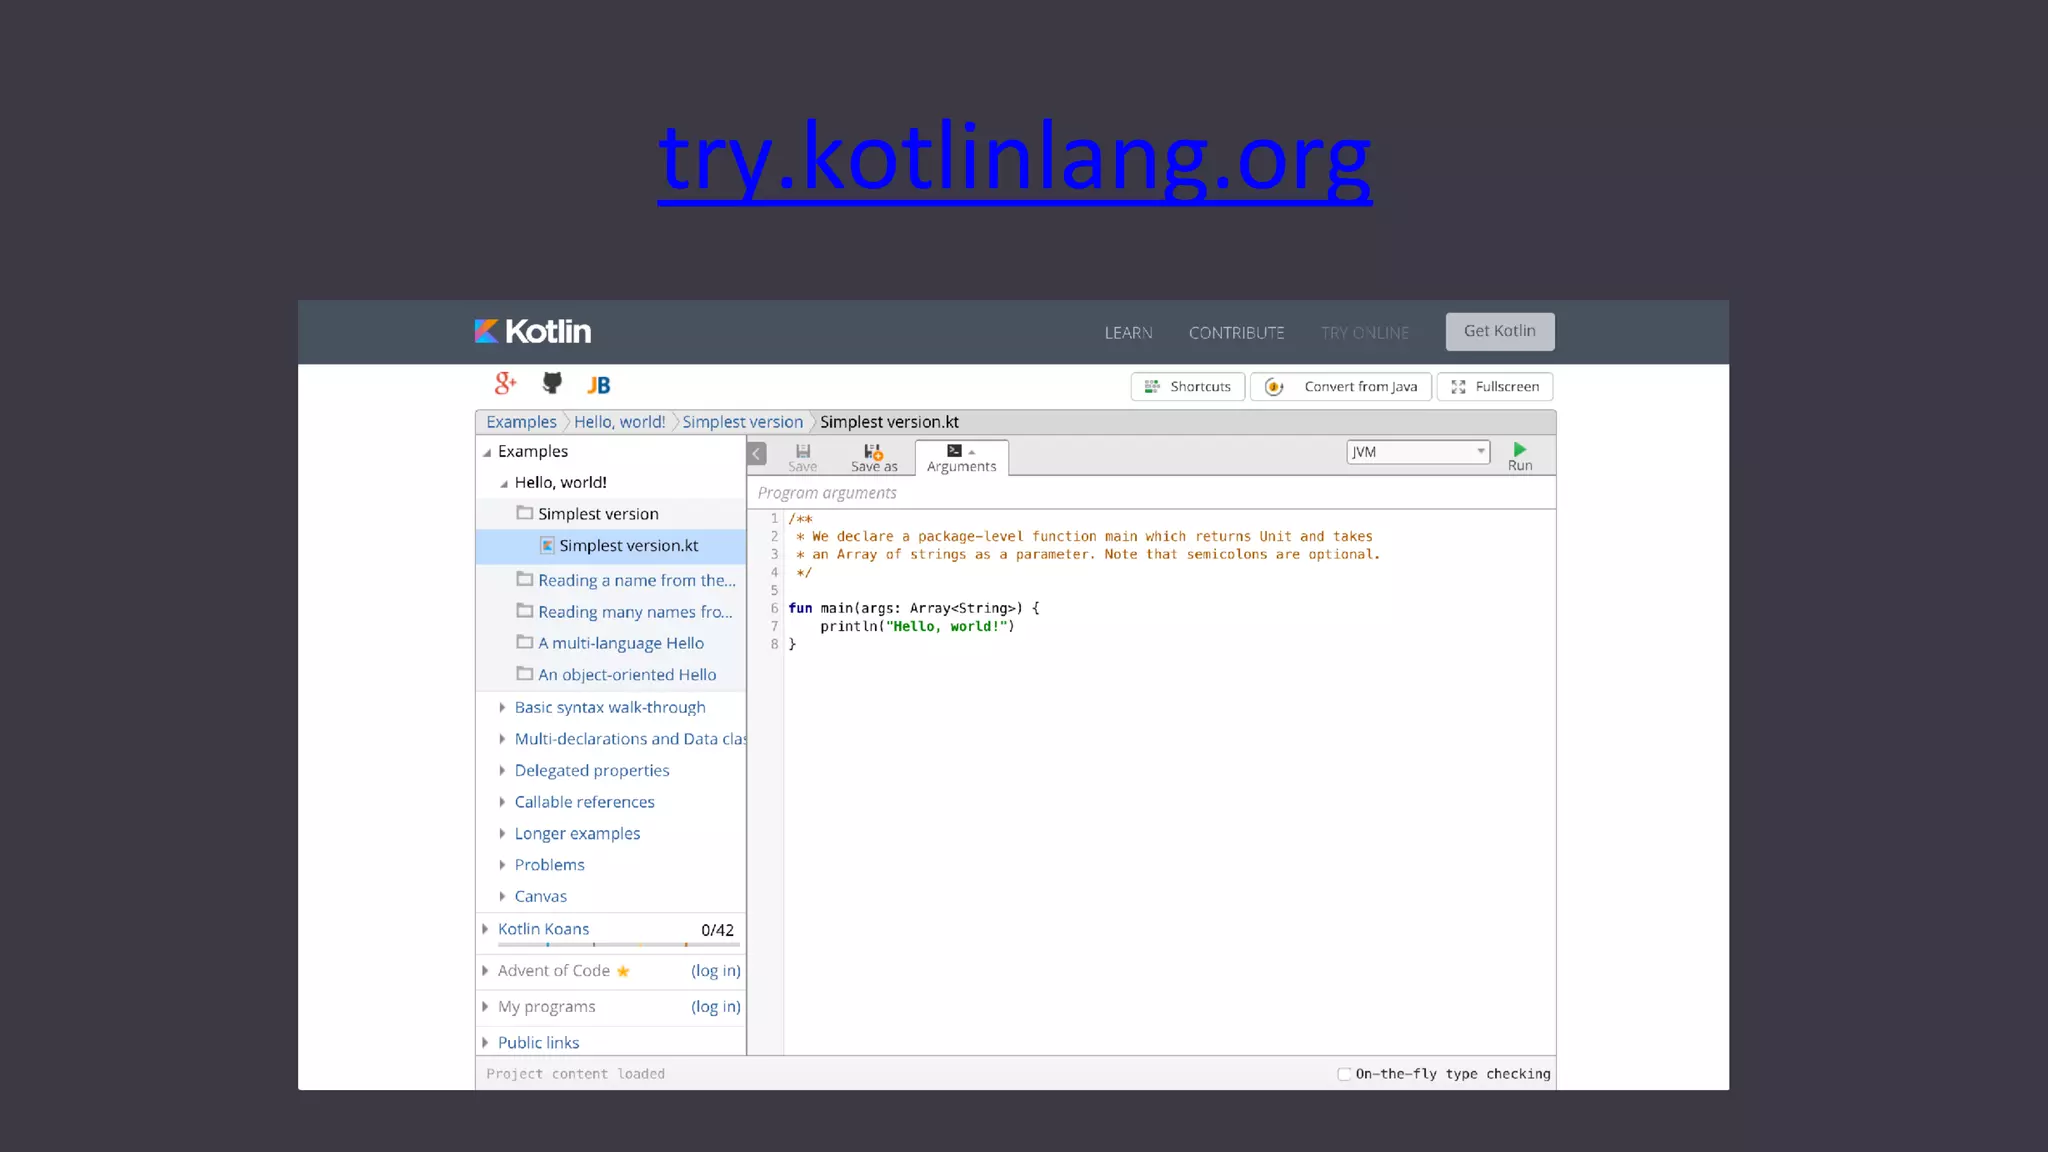The image size is (2048, 1152).
Task: Go to Hello, world! breadcrumb
Action: (x=619, y=422)
